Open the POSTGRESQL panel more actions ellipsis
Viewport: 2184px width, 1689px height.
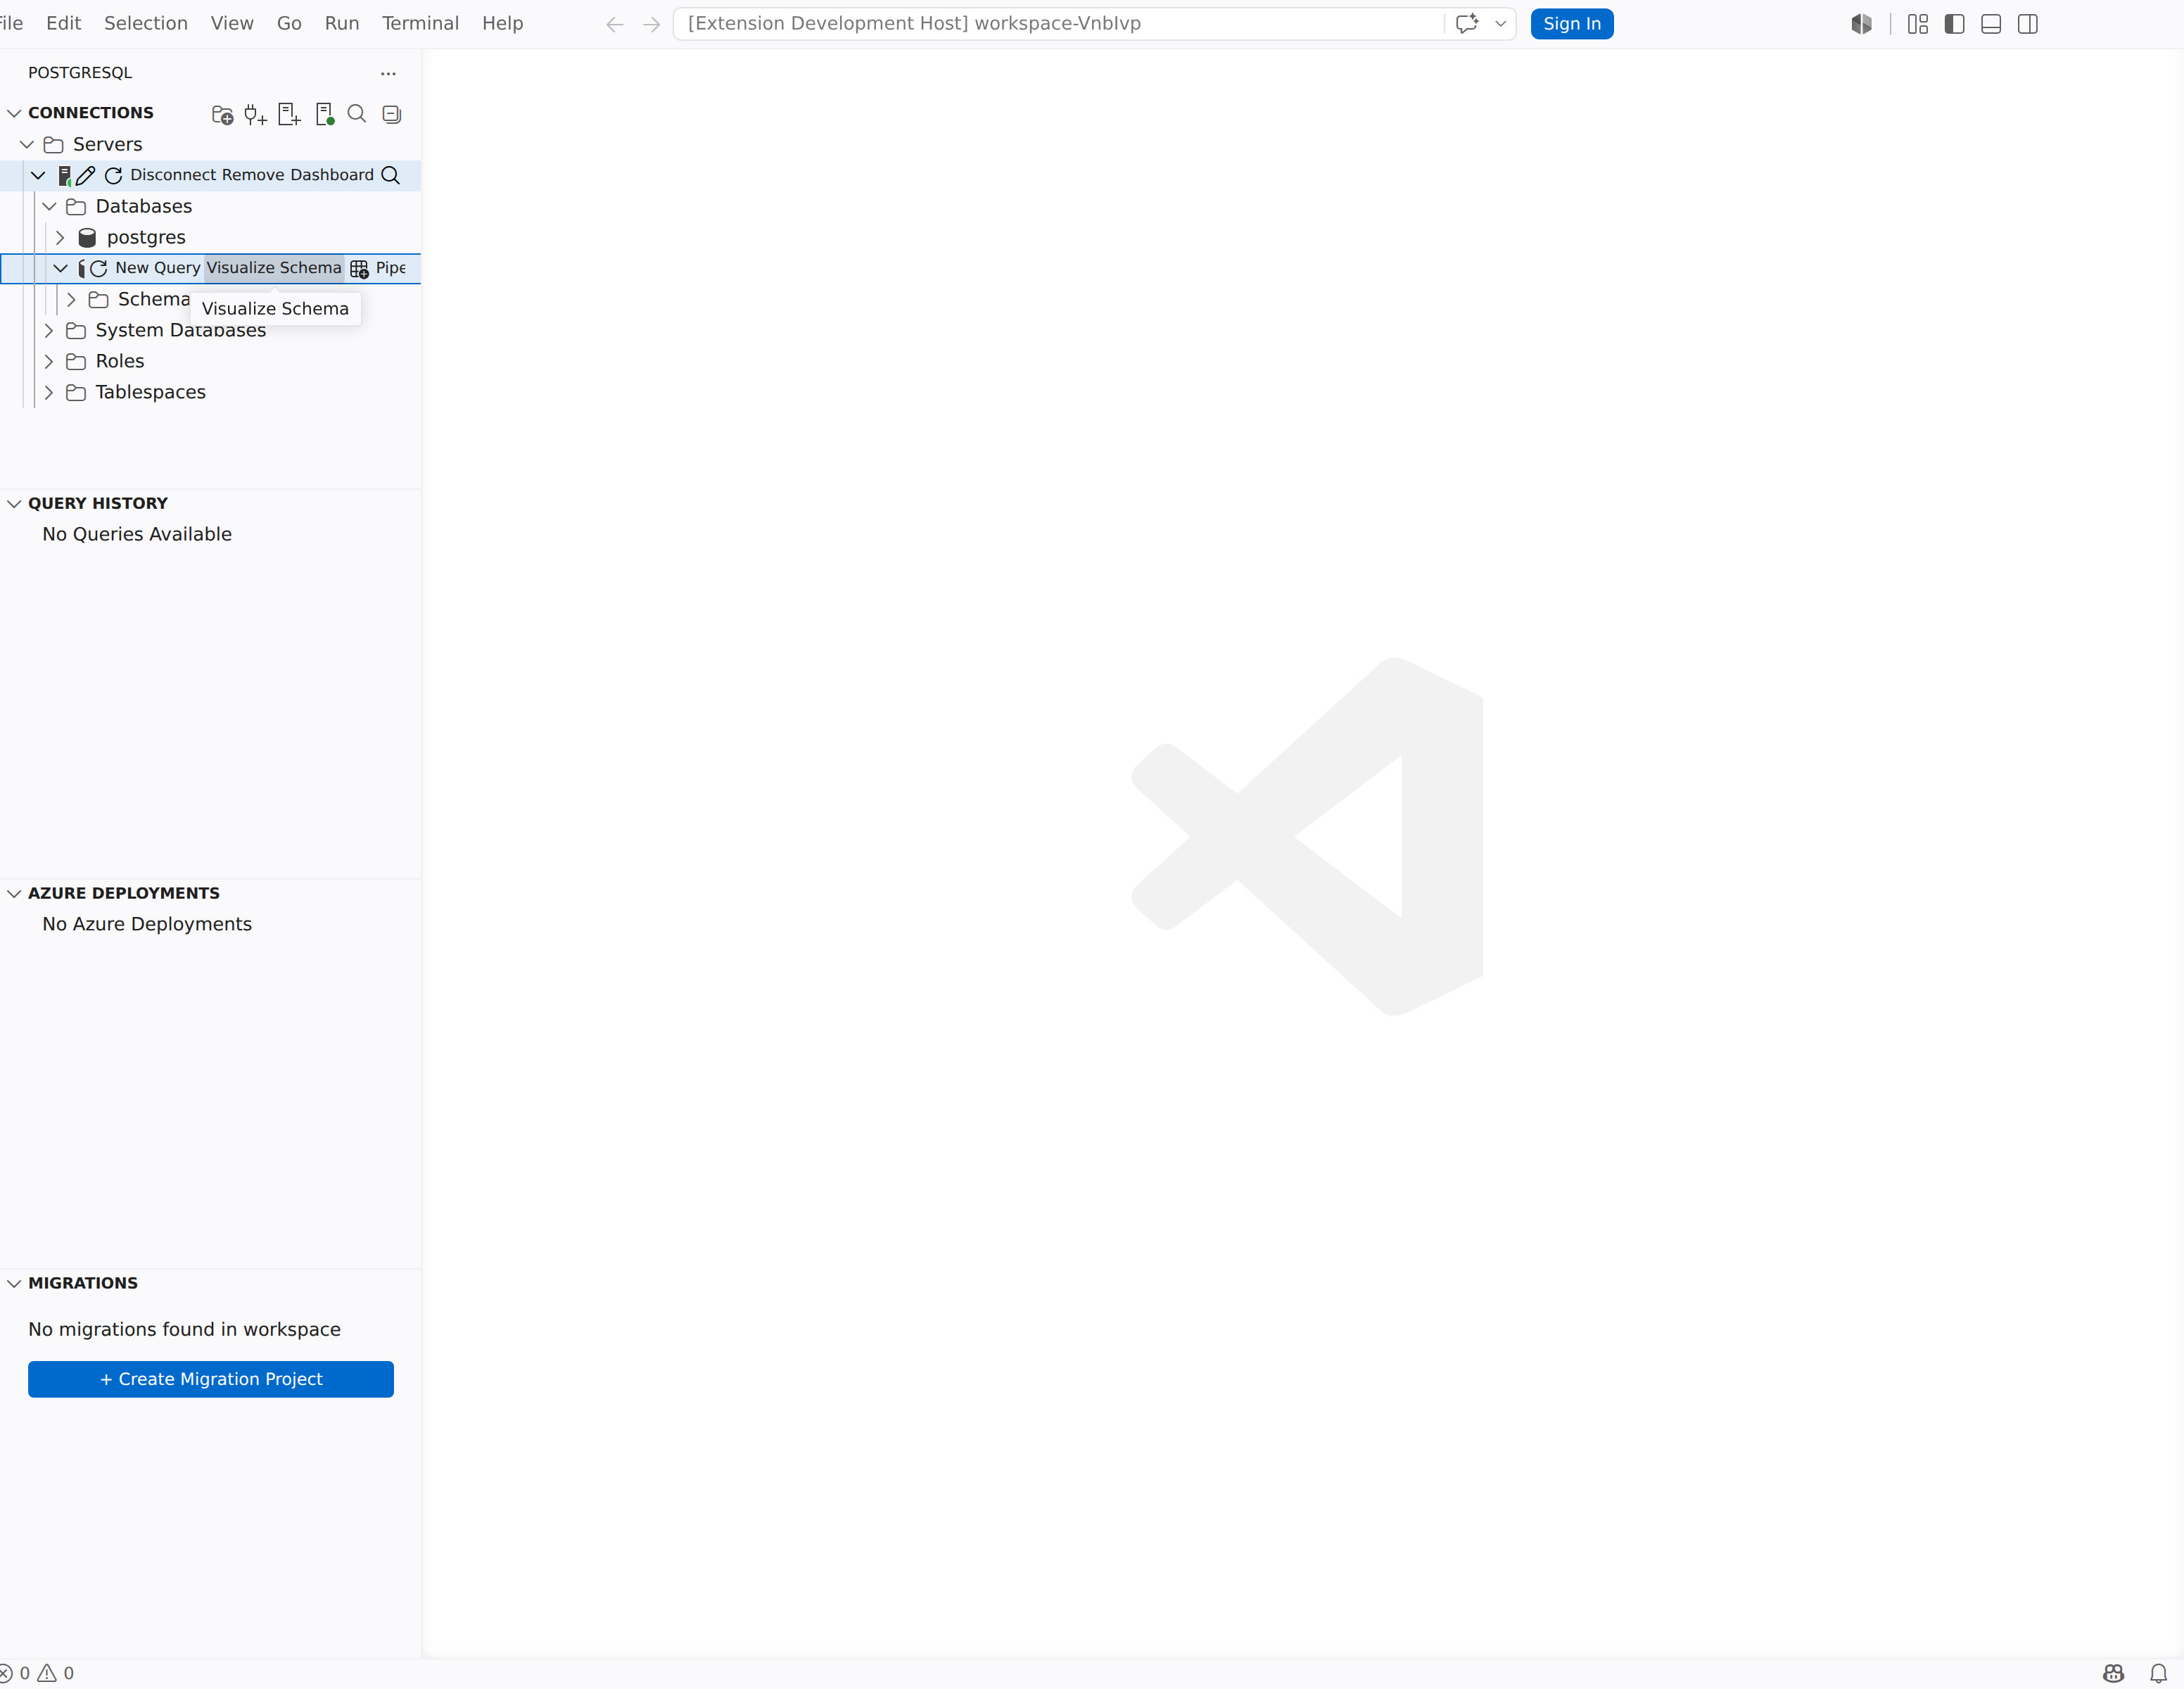click(388, 73)
